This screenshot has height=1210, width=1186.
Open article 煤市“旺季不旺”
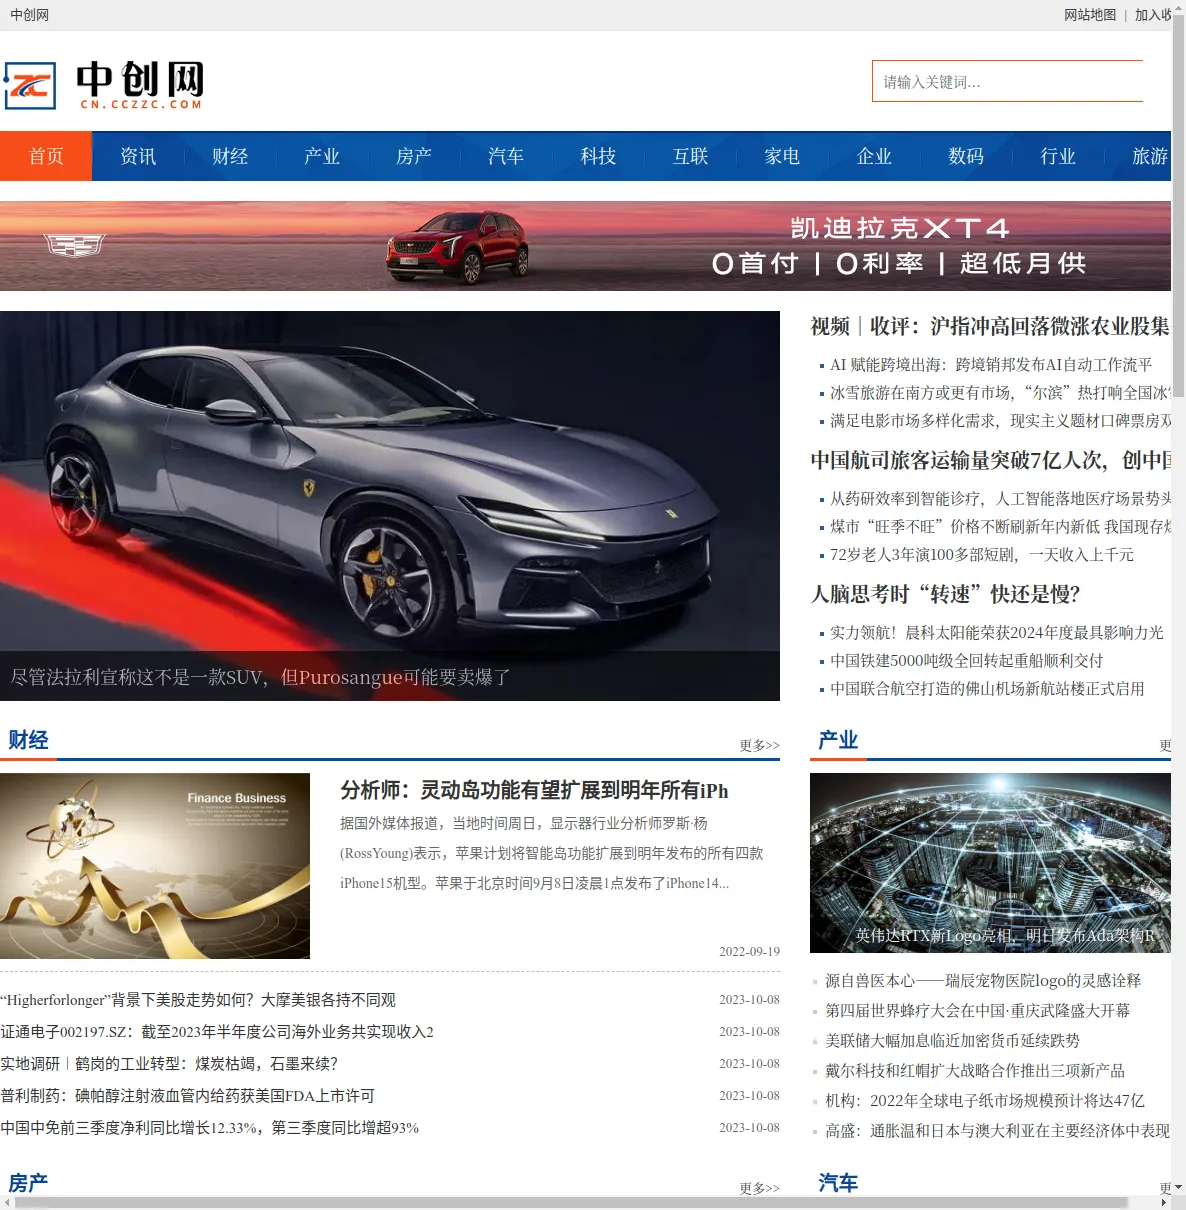[1000, 527]
